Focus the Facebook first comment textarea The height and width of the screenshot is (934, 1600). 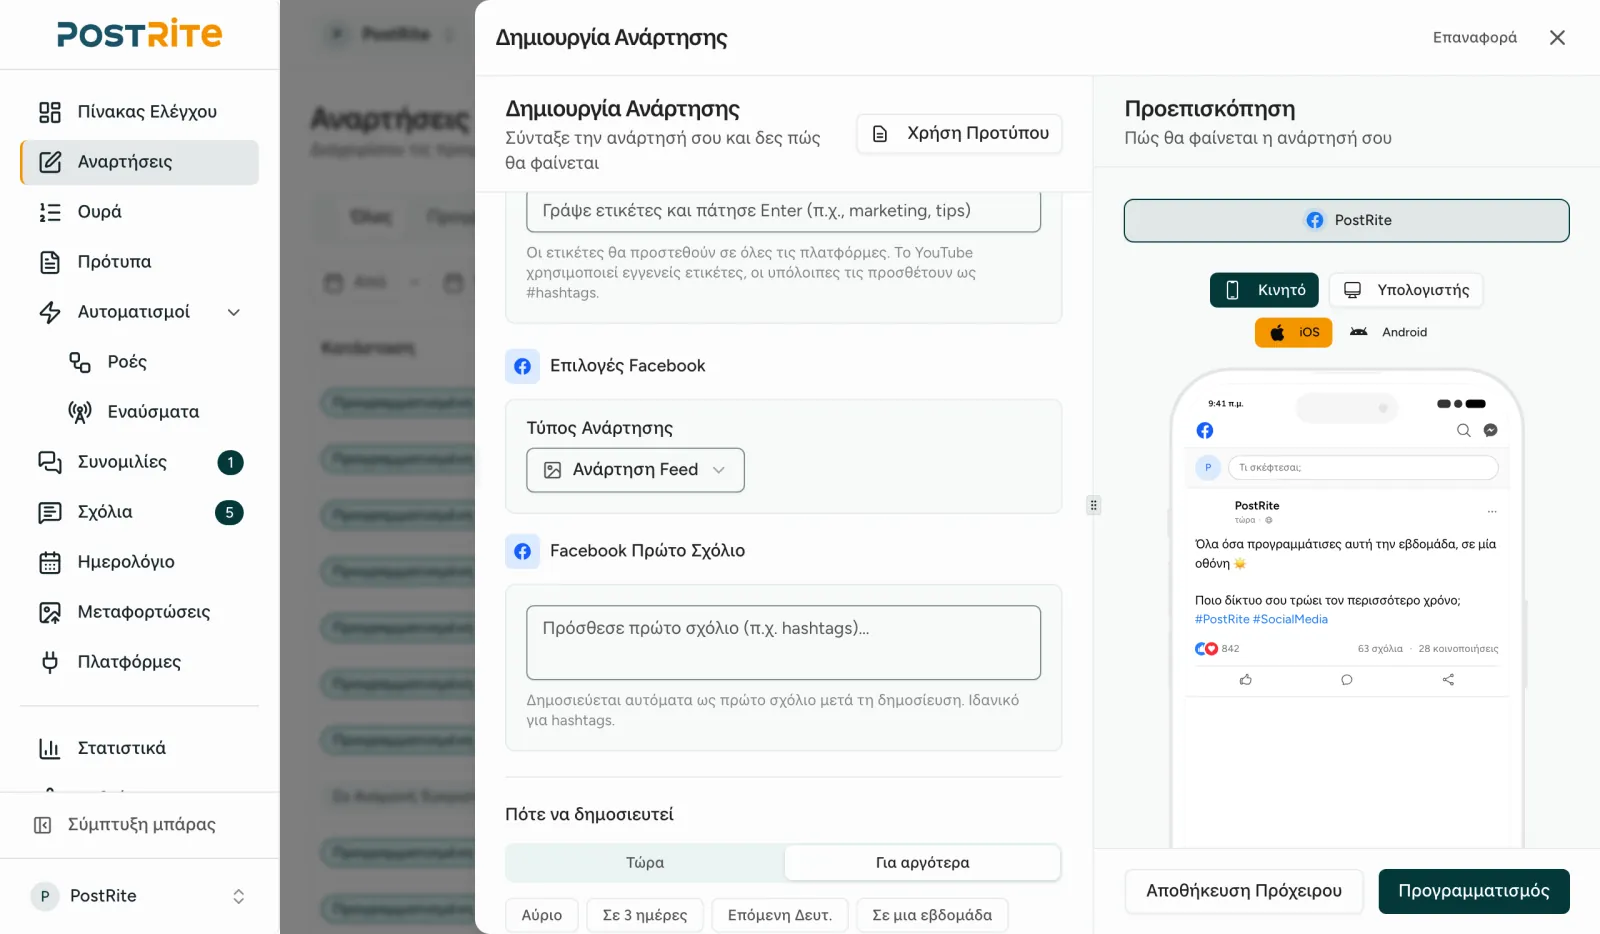tap(783, 642)
